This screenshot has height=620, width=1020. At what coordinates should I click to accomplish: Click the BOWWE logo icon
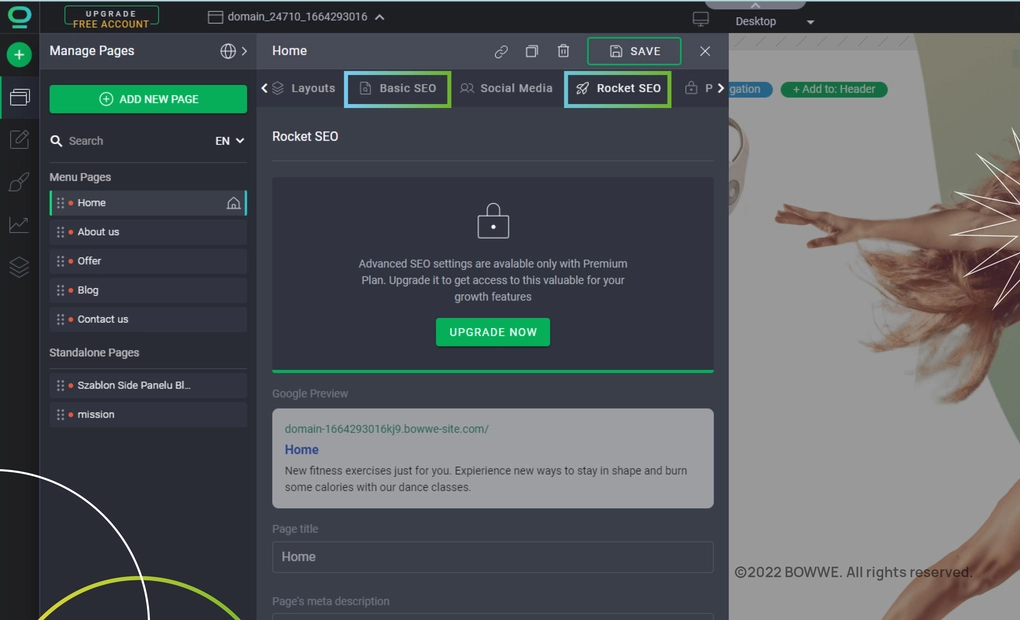19,16
